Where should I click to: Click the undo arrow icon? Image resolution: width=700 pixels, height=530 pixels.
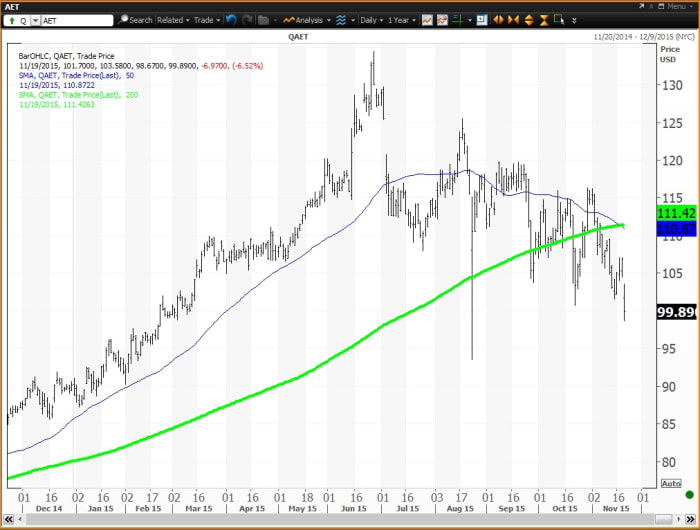click(x=232, y=20)
